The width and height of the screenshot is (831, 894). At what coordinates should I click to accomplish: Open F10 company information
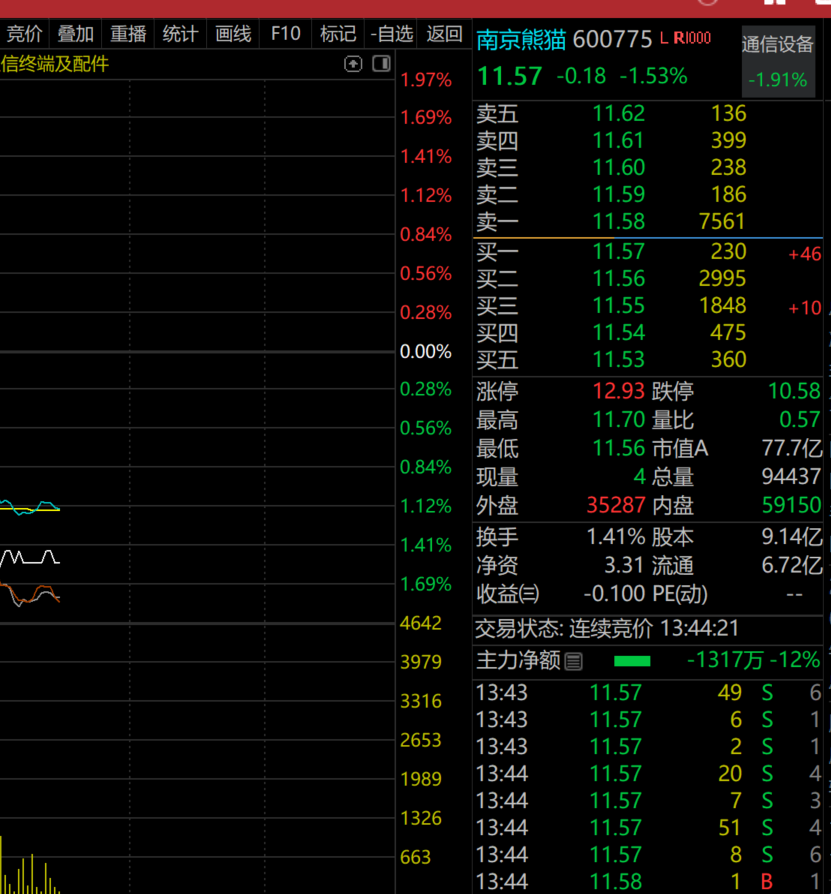[x=286, y=34]
